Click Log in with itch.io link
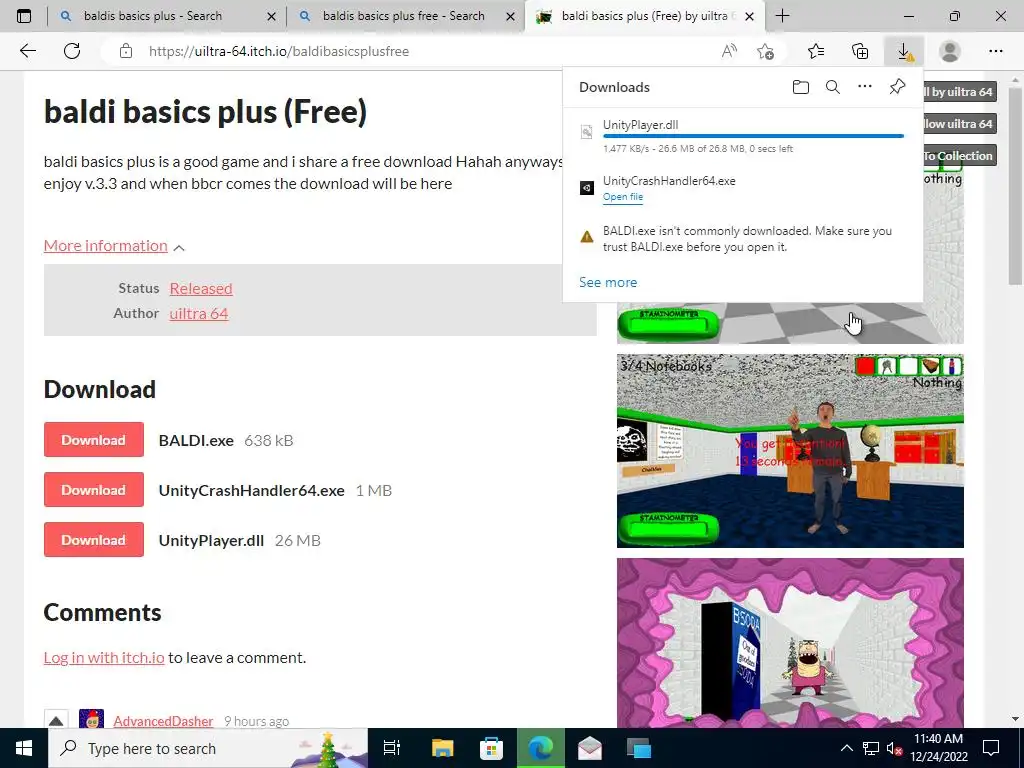 104,658
